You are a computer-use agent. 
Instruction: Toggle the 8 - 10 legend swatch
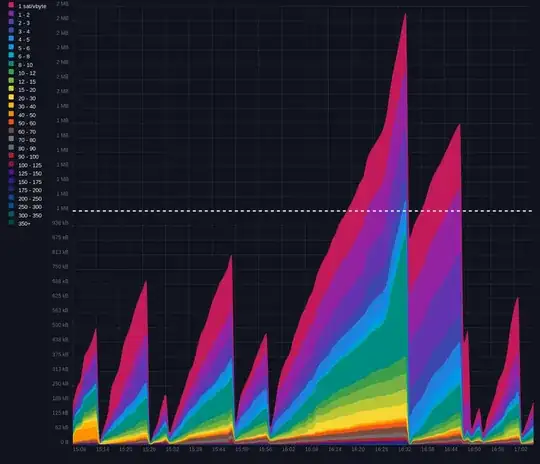[x=11, y=64]
